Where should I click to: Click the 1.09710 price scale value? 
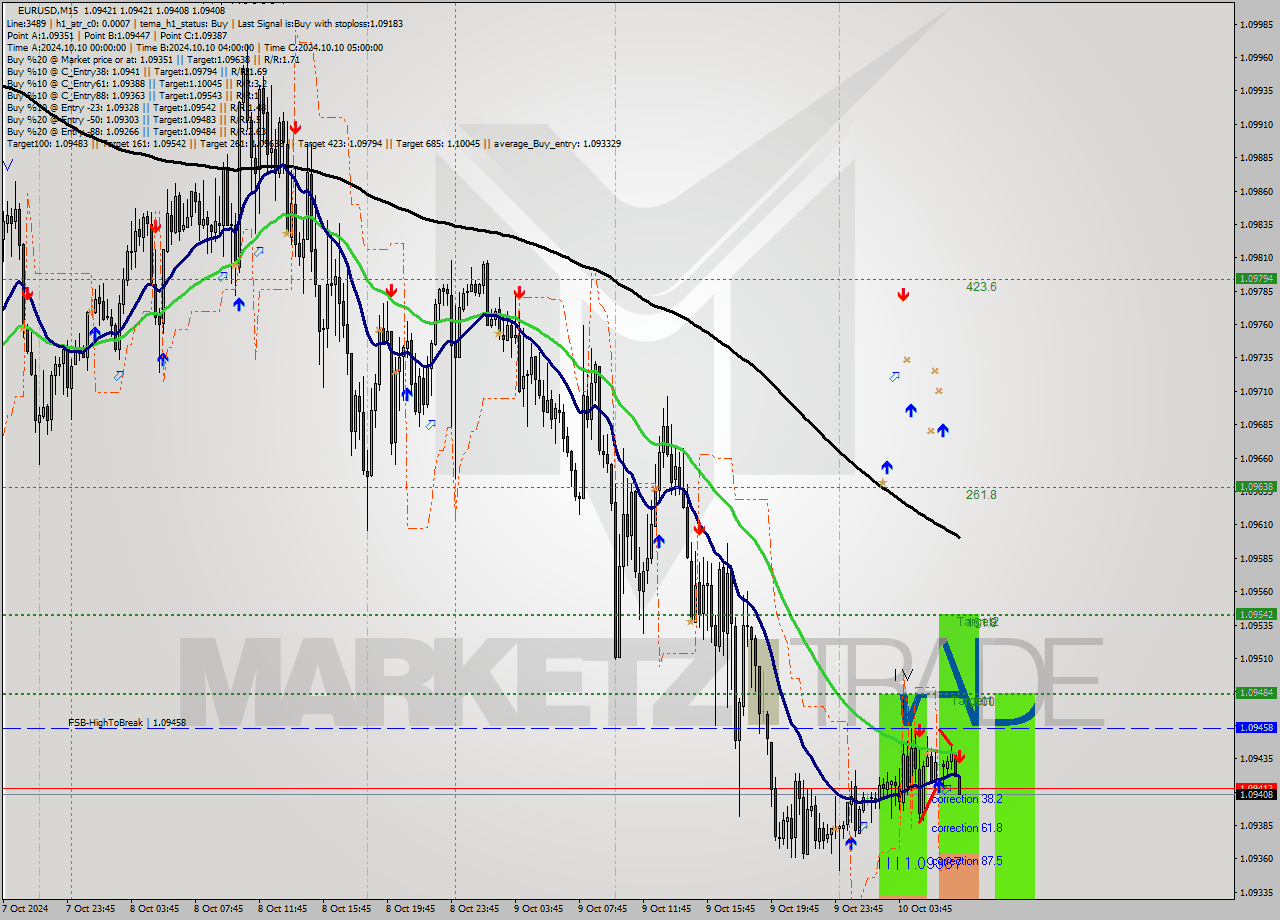click(x=1256, y=391)
